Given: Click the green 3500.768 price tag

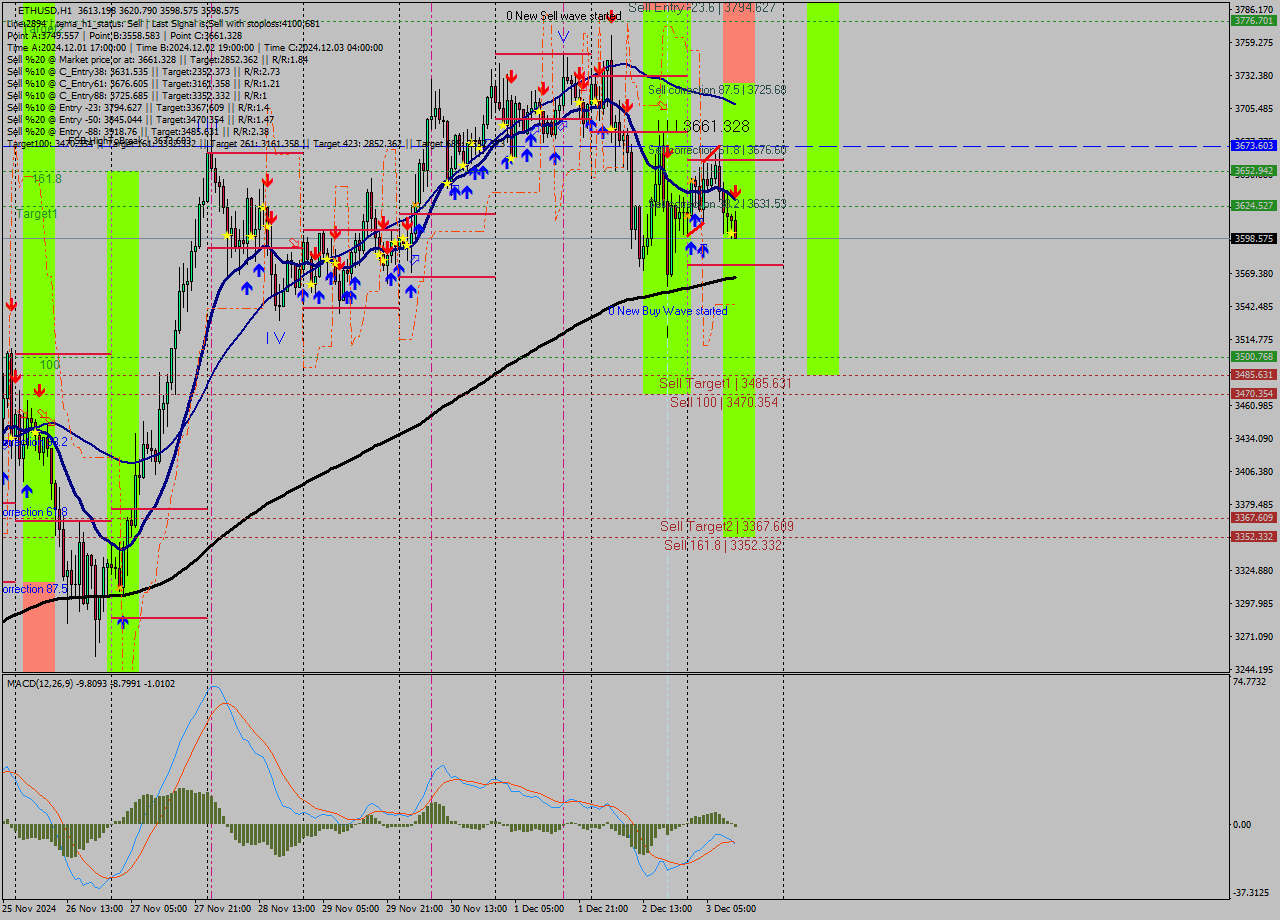Looking at the screenshot, I should tap(1253, 356).
